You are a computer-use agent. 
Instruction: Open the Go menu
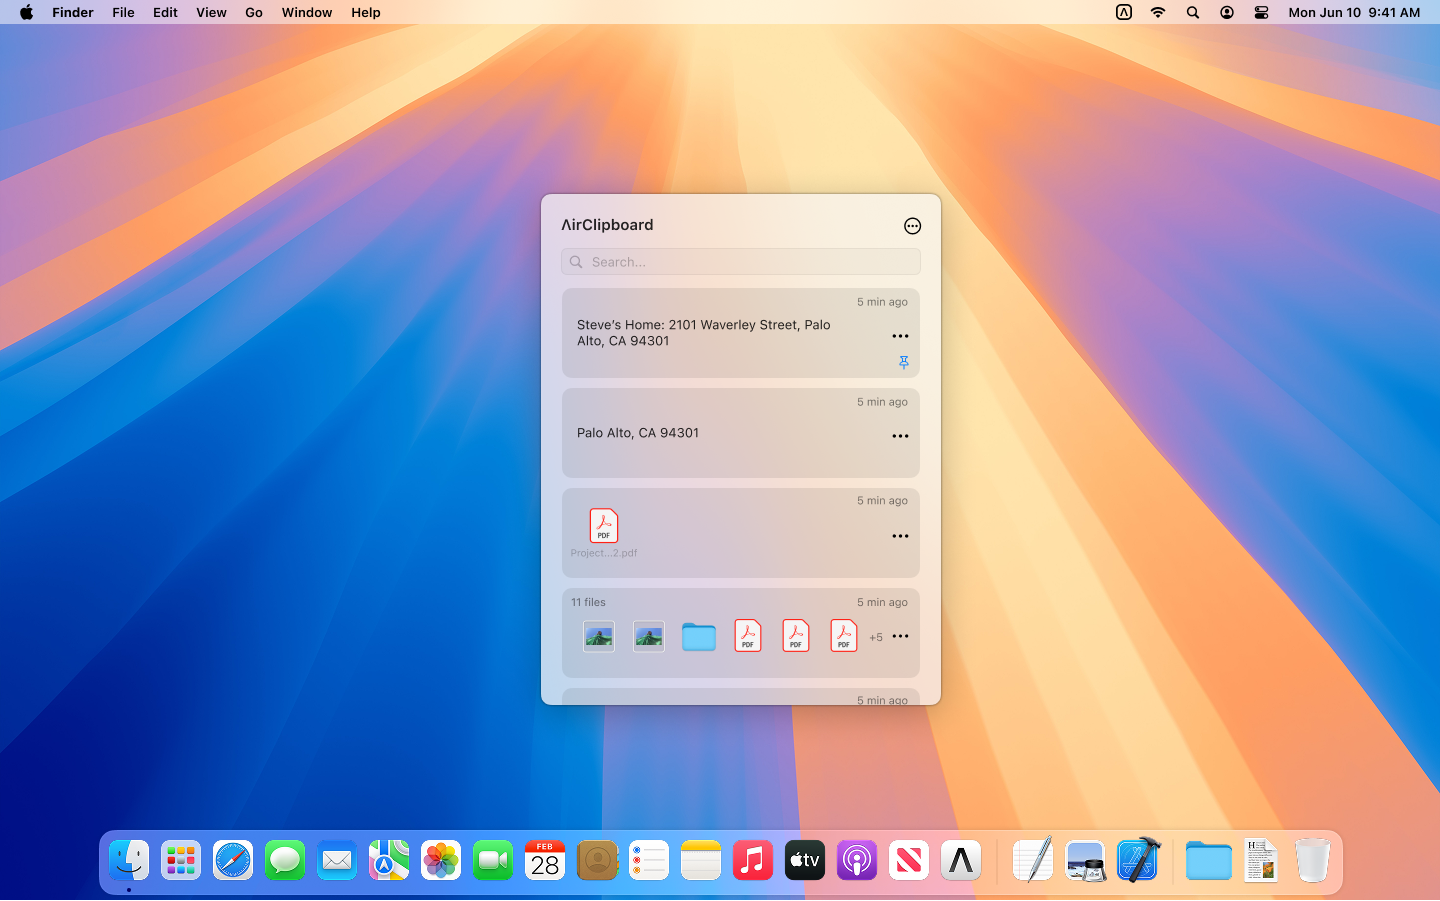pos(254,12)
